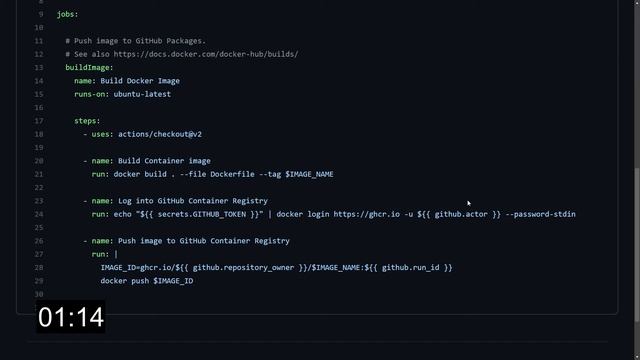Click the 'runs-on:' key

click(91, 94)
